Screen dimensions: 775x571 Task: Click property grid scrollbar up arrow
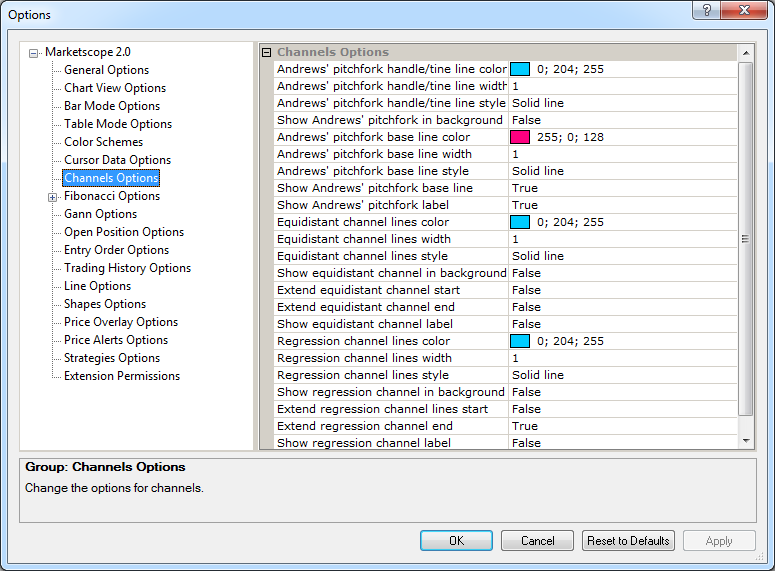746,52
